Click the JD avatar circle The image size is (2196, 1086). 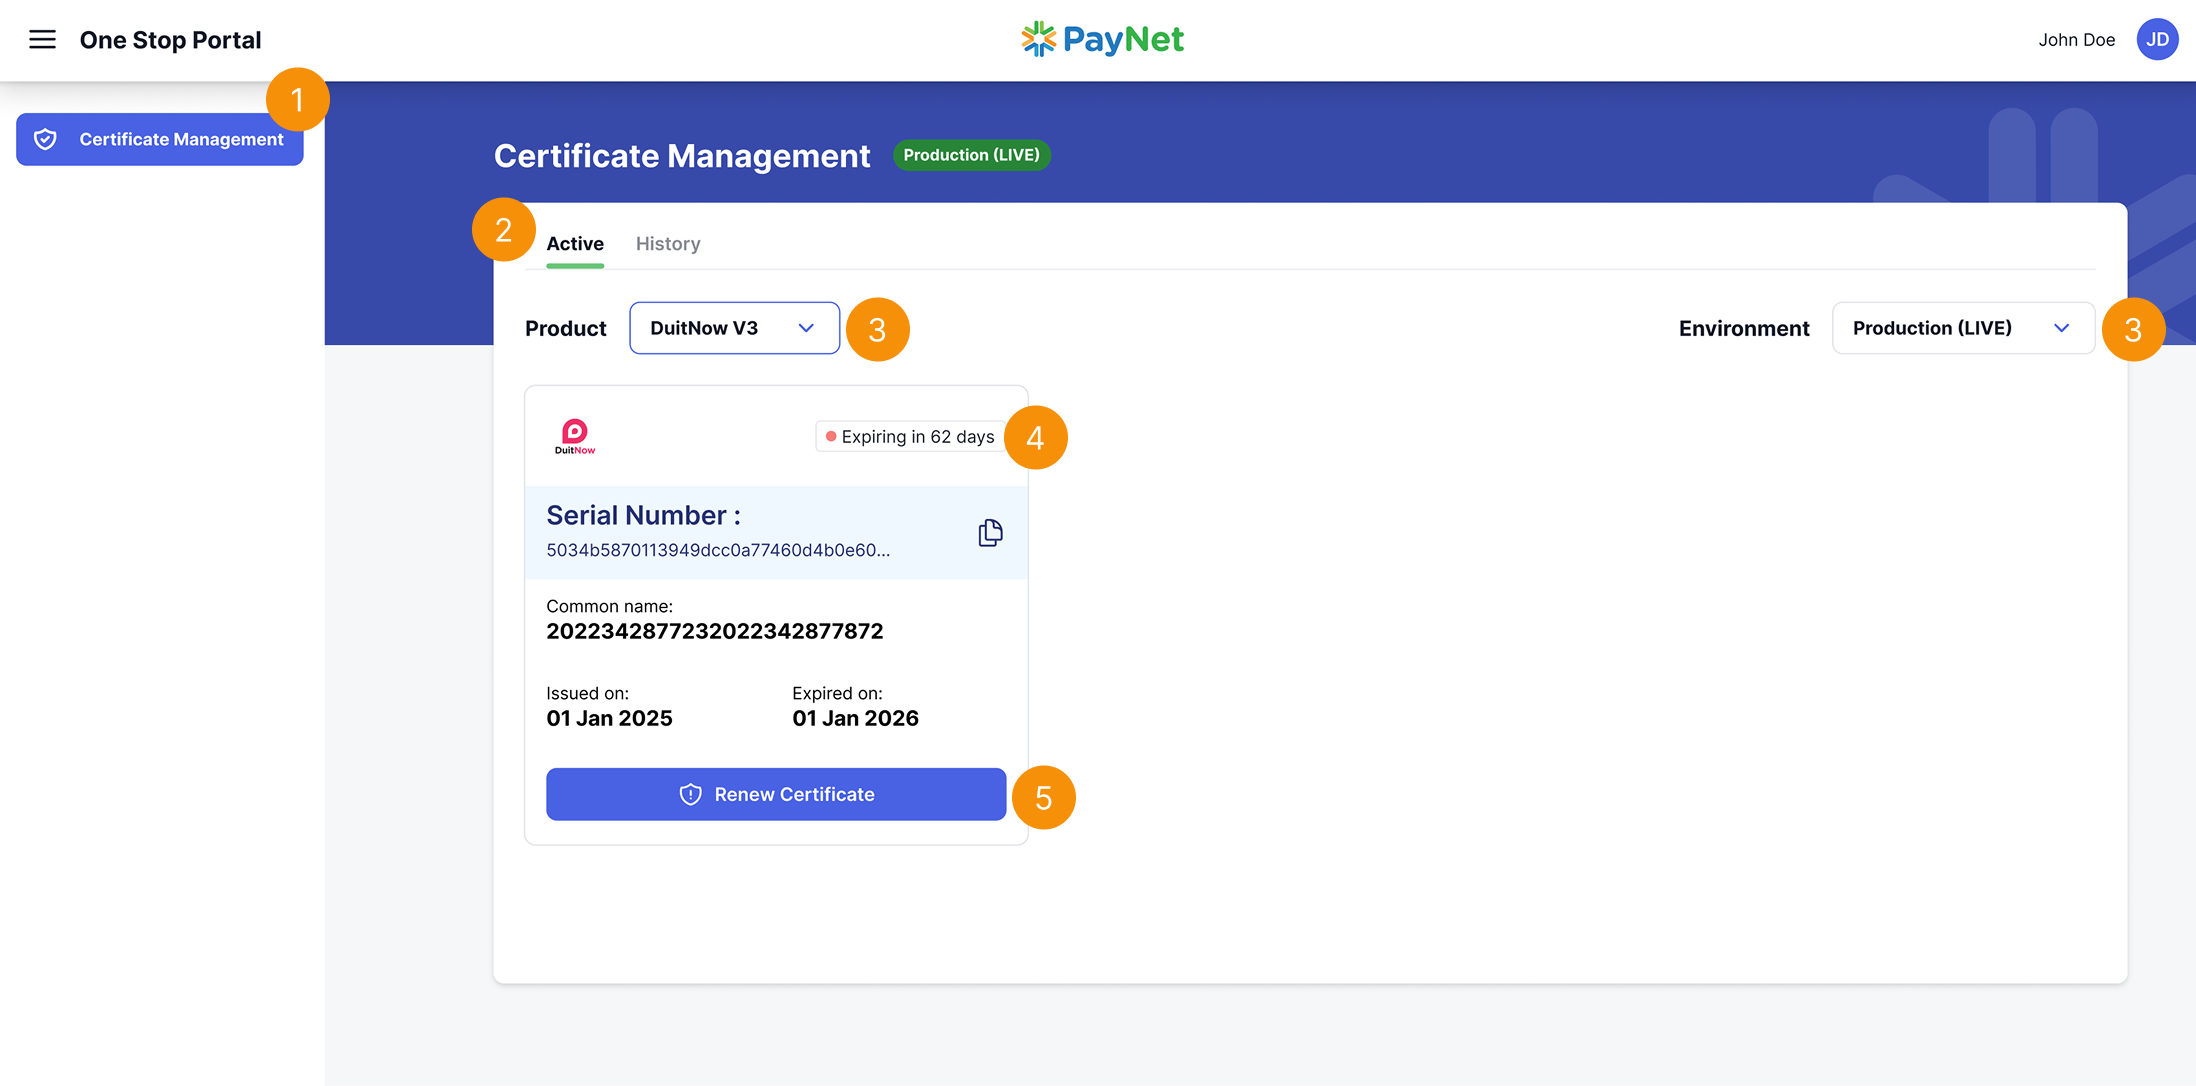click(x=2157, y=39)
